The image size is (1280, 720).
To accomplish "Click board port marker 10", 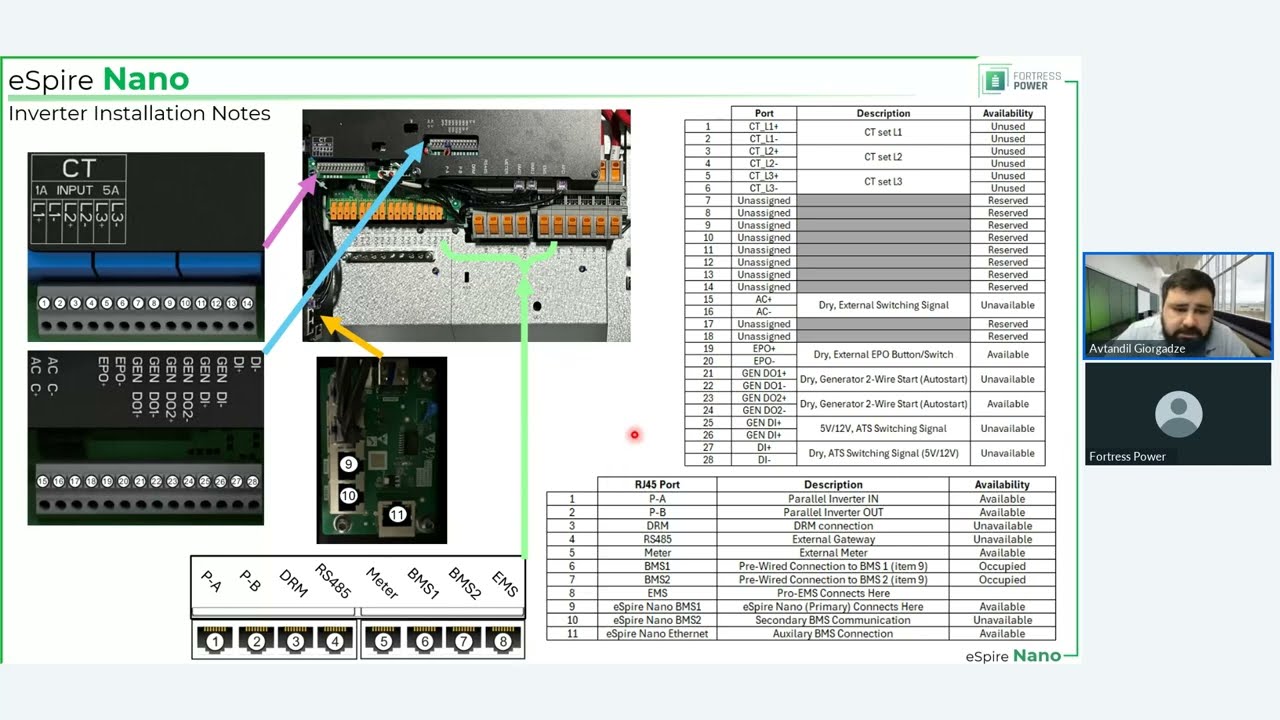I will click(x=349, y=496).
